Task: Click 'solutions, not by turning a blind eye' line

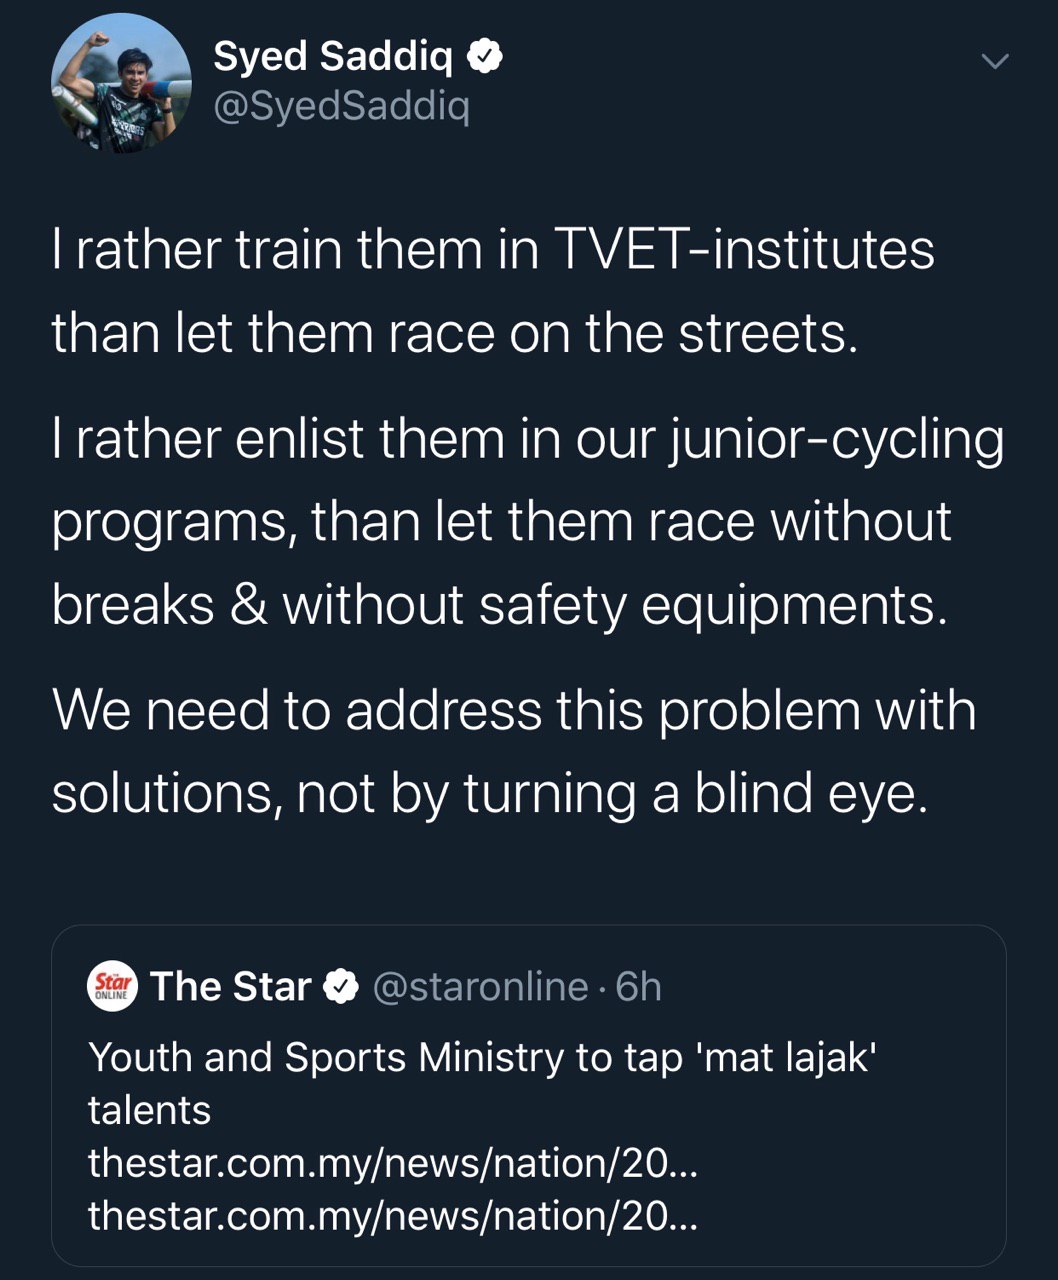Action: [x=489, y=794]
